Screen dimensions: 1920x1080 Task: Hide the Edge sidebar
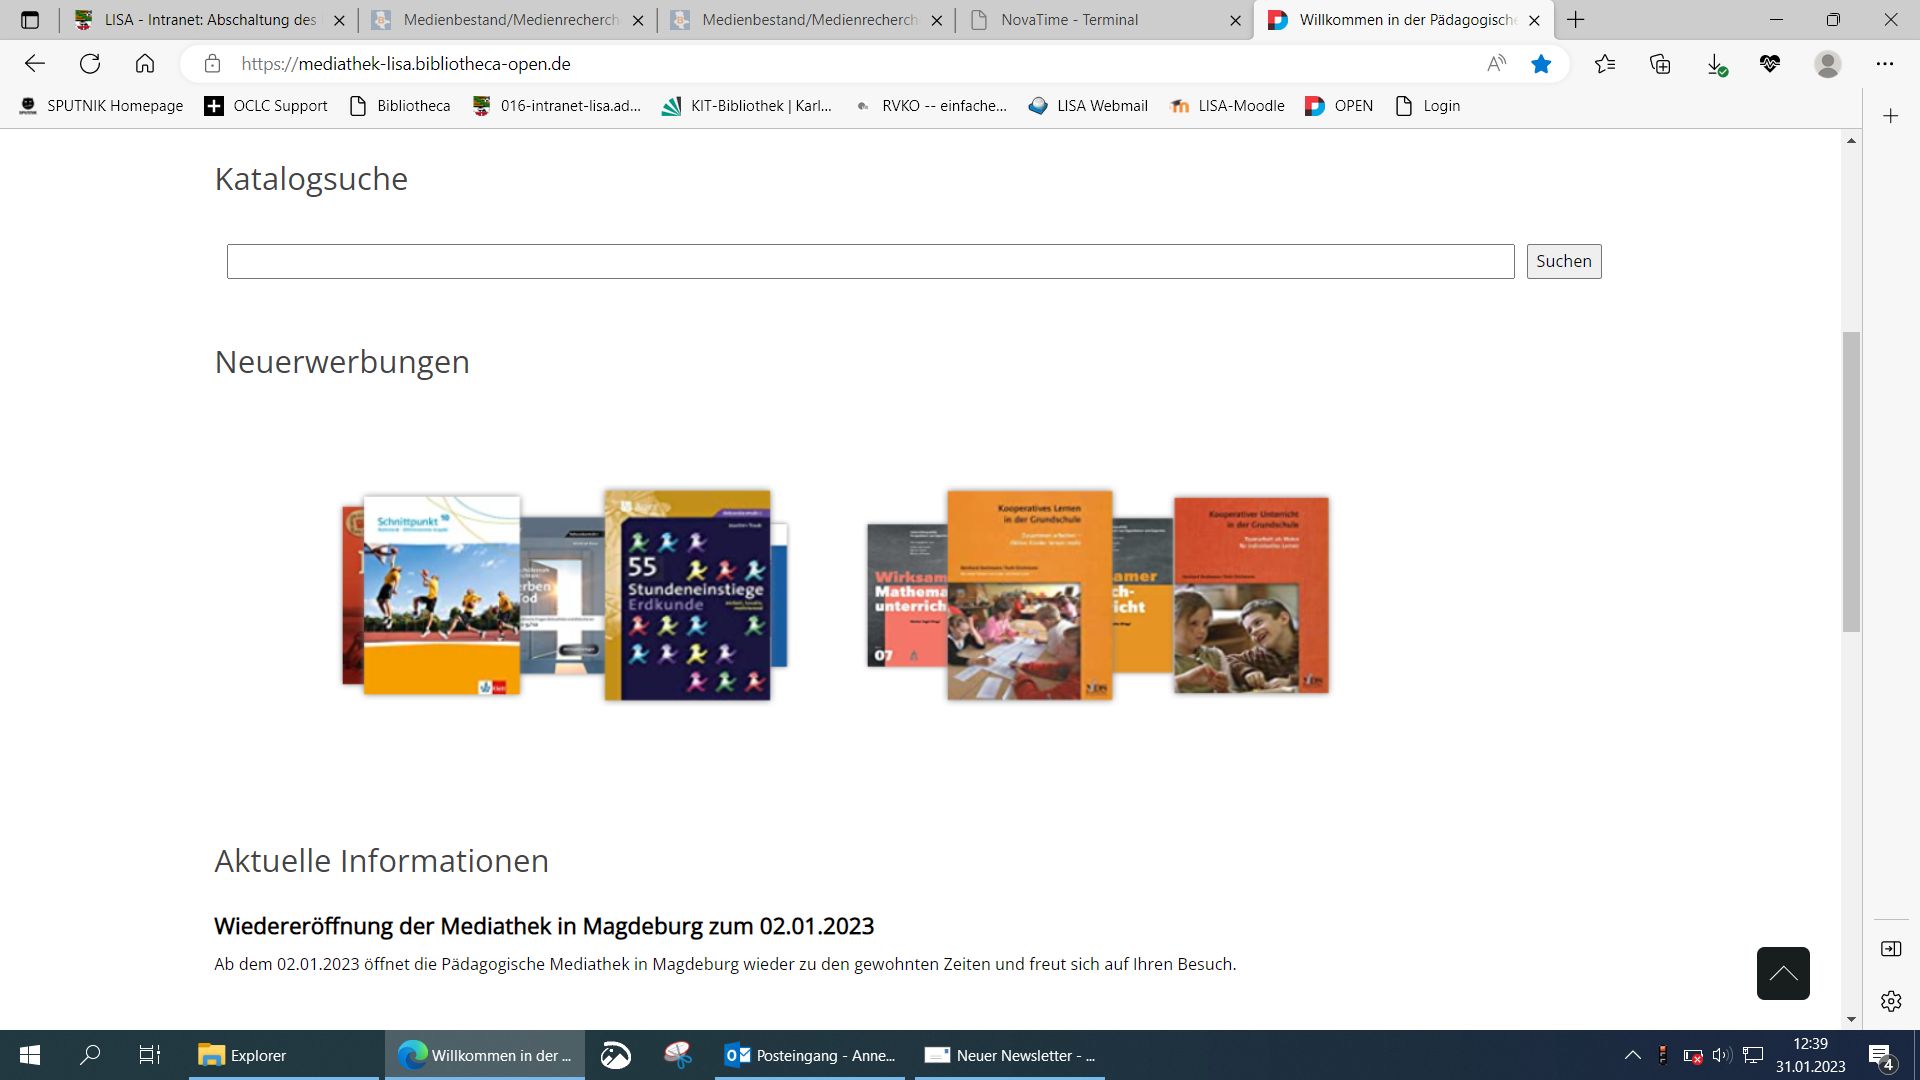[1891, 949]
